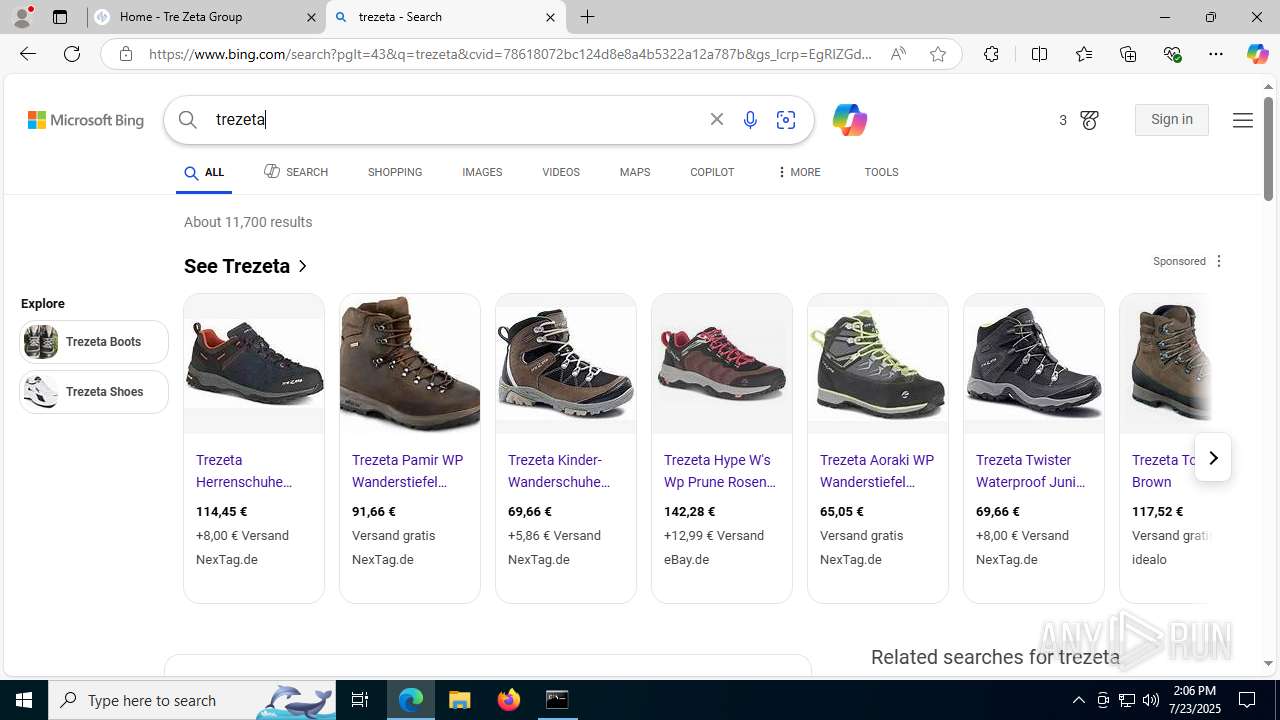Click the Sign in button
Image resolution: width=1280 pixels, height=720 pixels.
point(1172,120)
